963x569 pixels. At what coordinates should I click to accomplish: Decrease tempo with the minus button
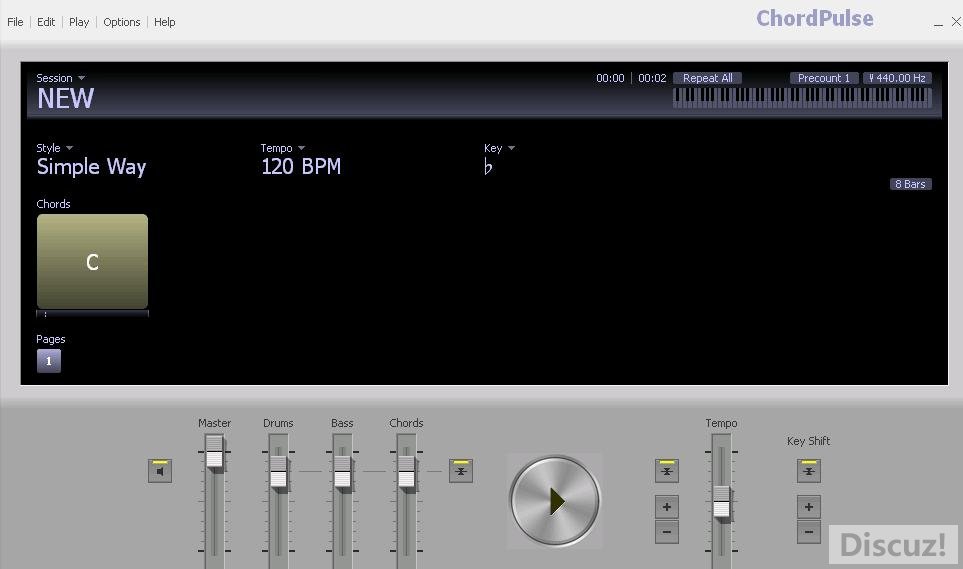[666, 532]
